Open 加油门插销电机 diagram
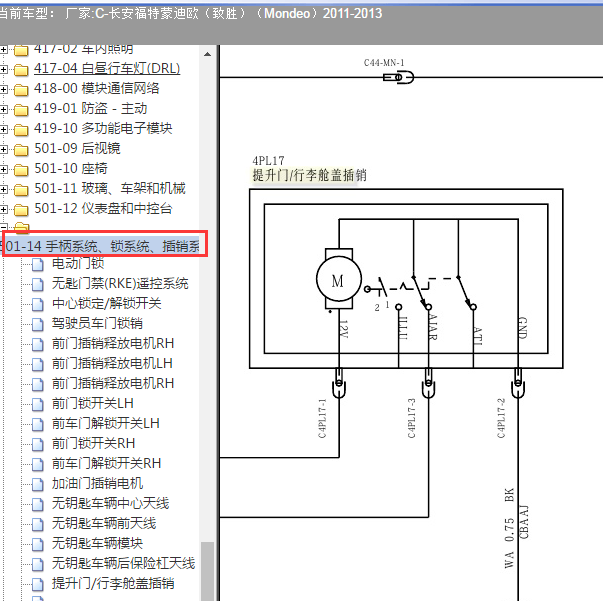Screen dimensions: 603x601 (97, 484)
